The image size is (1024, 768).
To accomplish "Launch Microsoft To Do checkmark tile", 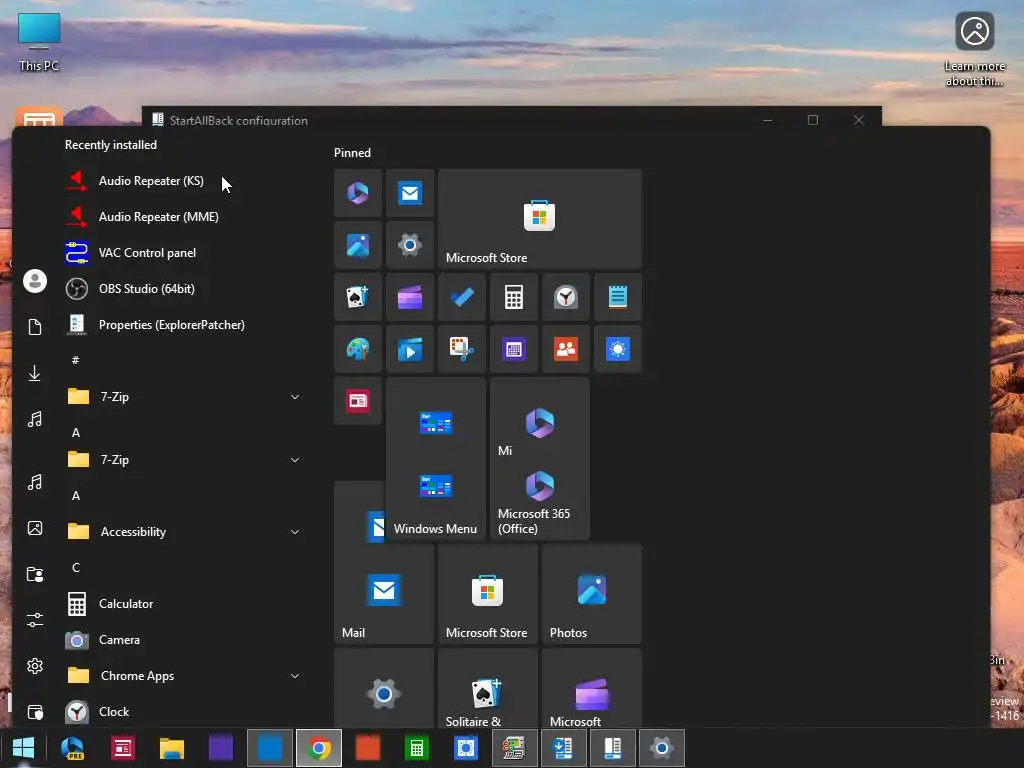I will tap(462, 297).
